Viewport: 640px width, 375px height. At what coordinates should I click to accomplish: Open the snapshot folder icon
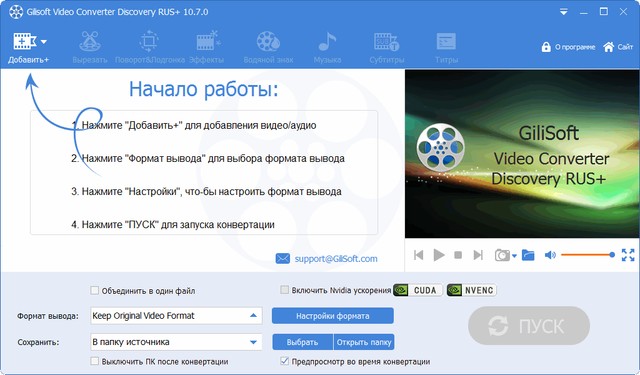(x=528, y=255)
